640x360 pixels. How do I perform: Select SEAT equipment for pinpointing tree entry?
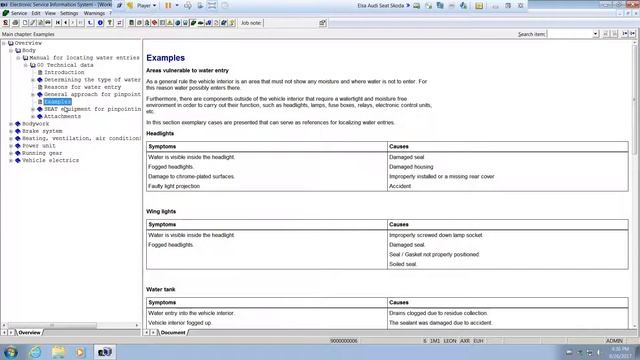(x=92, y=109)
